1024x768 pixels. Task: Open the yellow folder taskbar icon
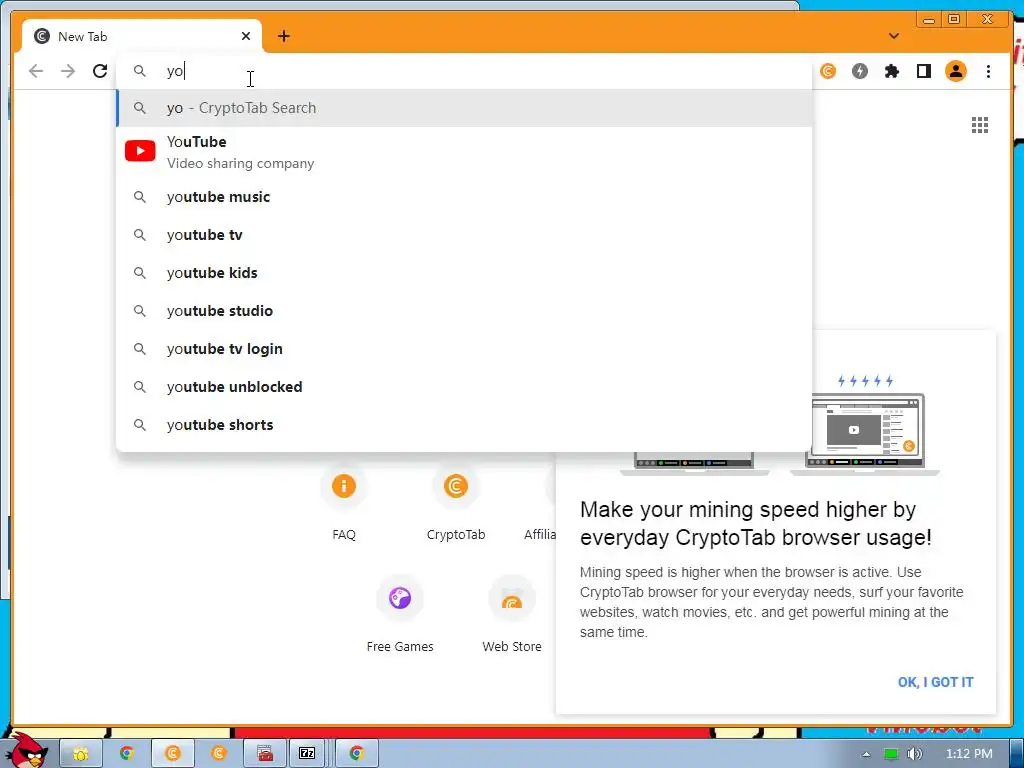[80, 754]
